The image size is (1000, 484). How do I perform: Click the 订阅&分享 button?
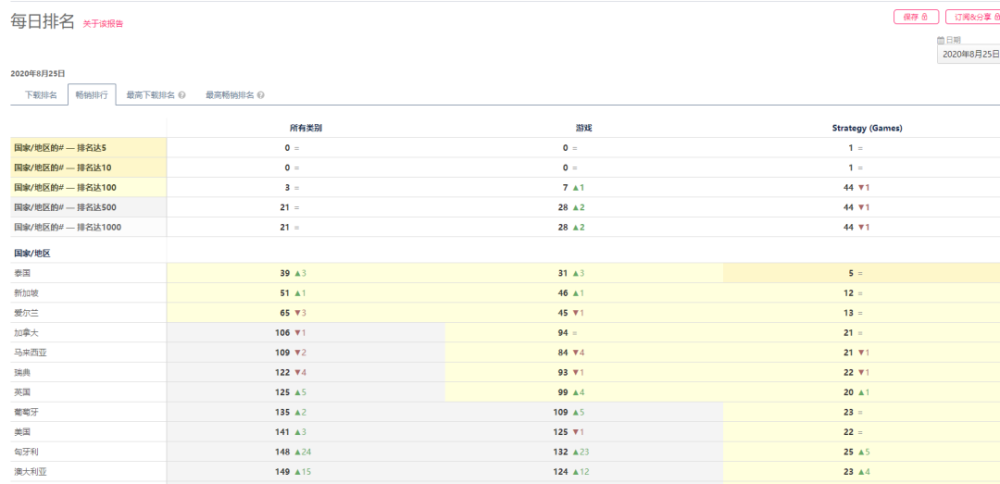[973, 17]
